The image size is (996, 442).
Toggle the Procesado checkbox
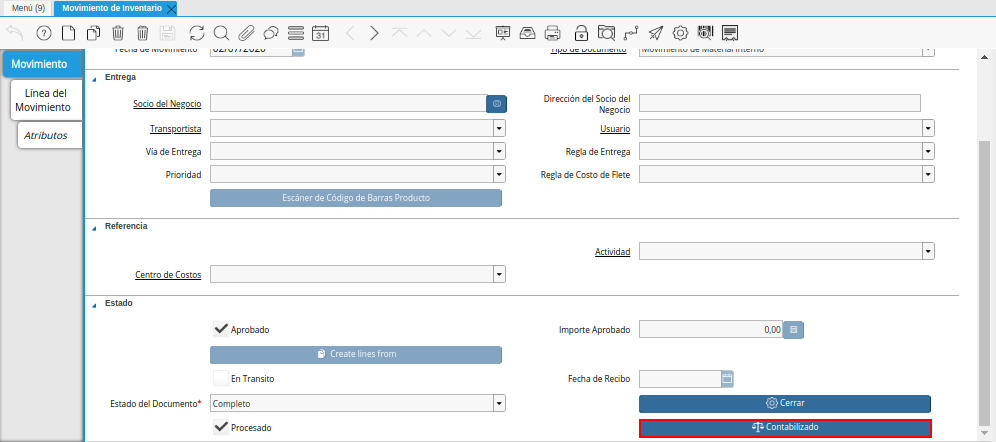(x=221, y=428)
